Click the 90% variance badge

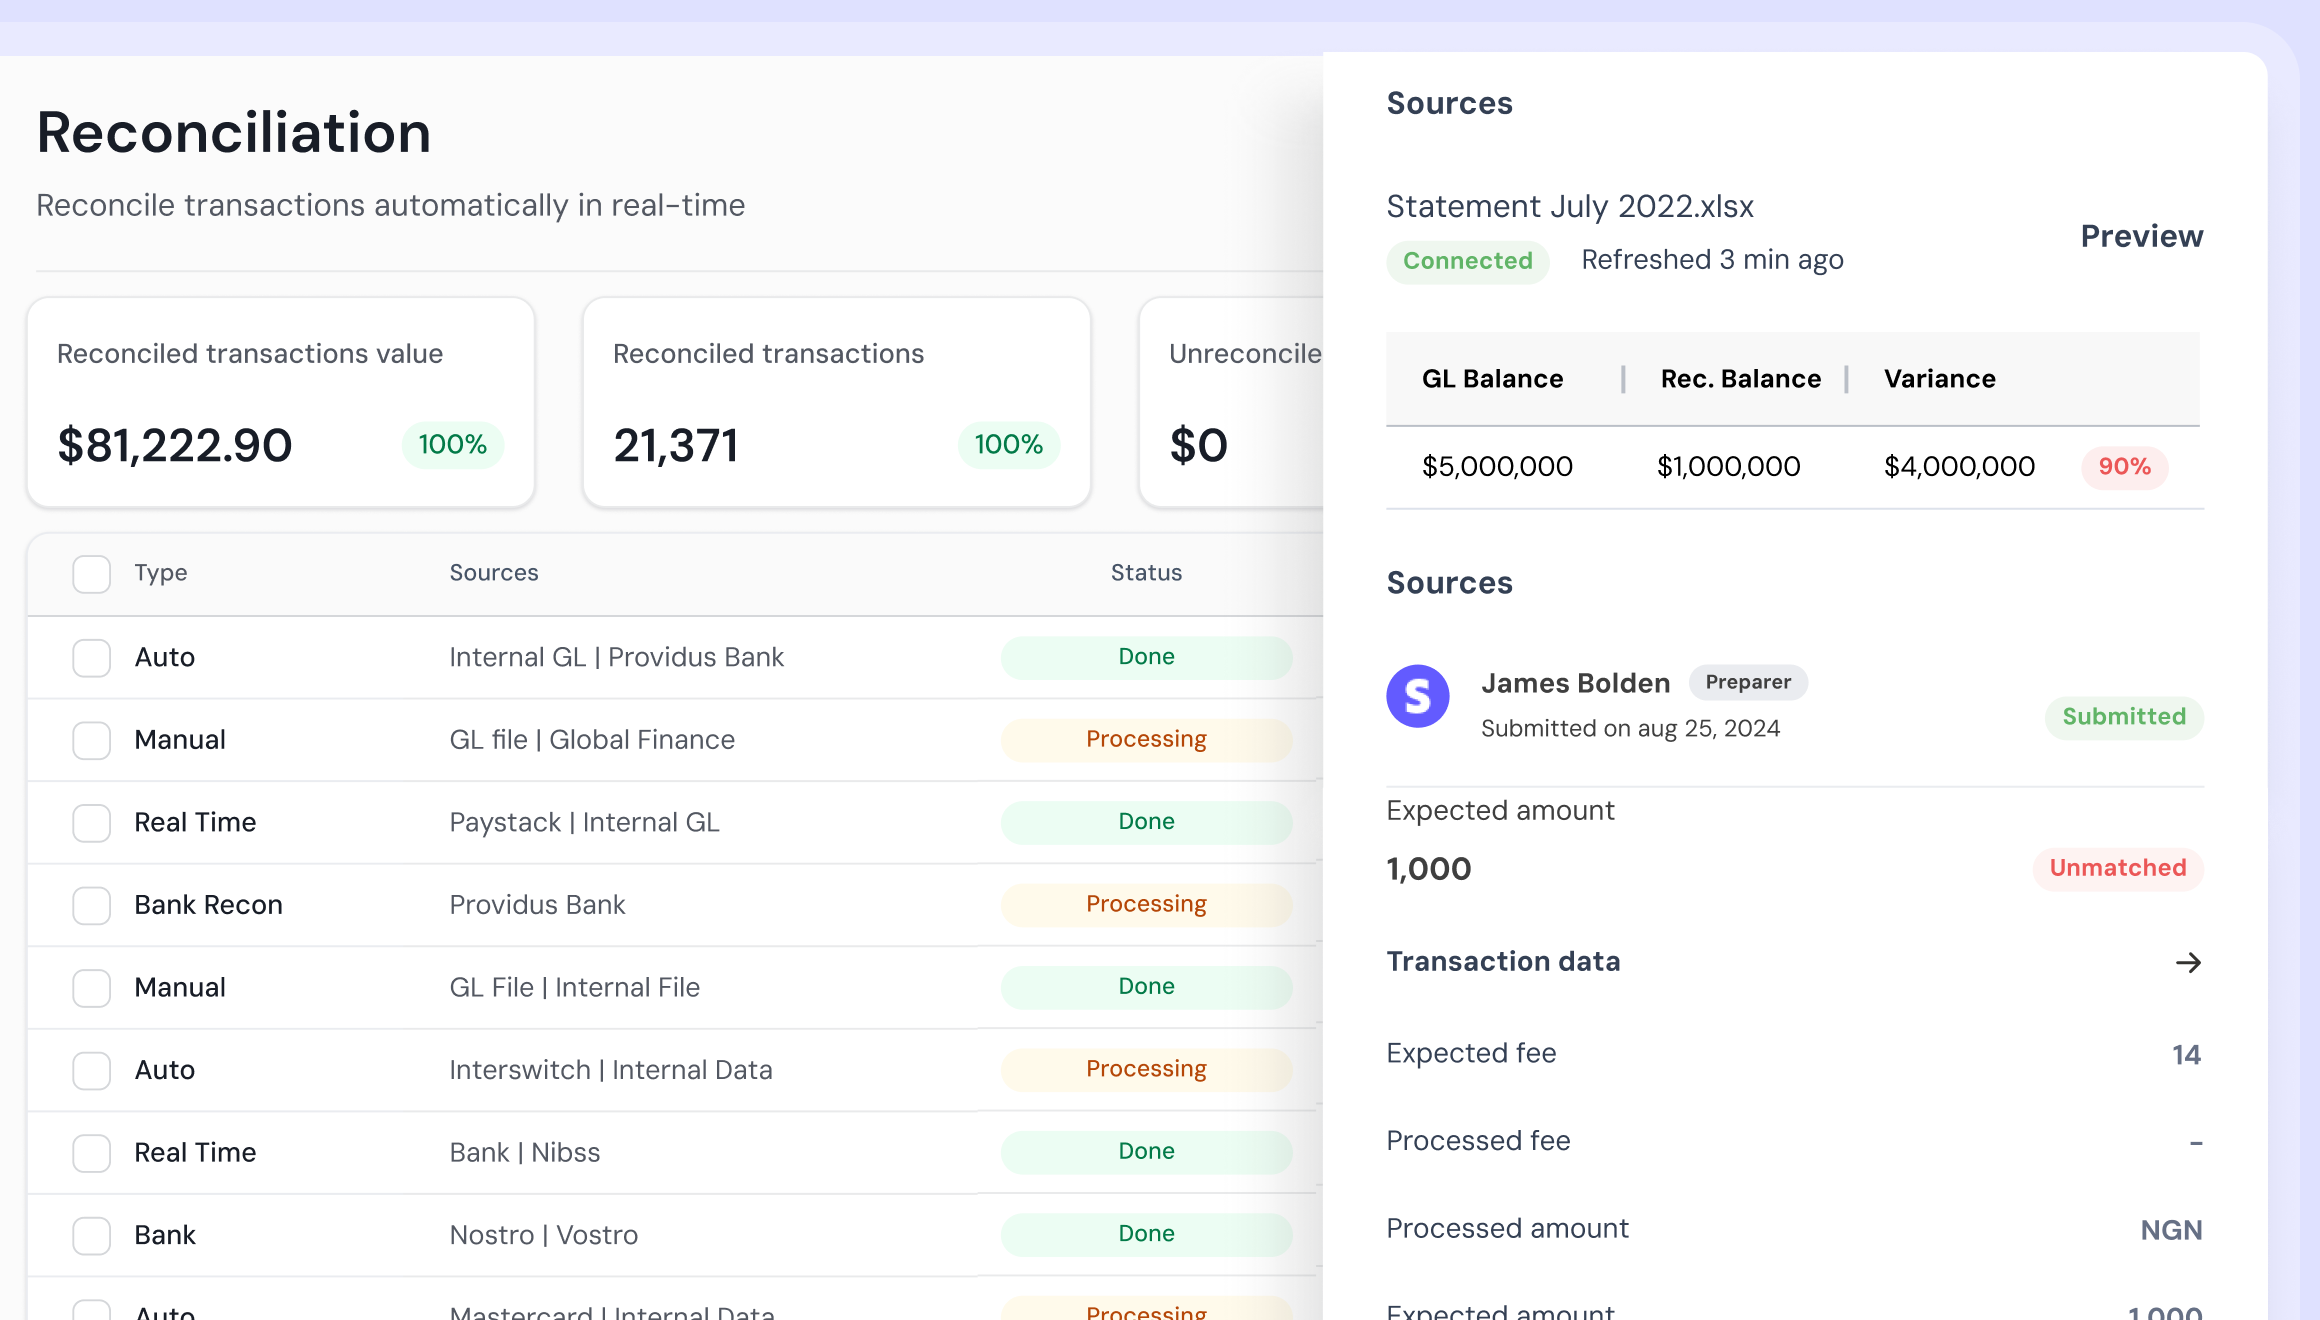(2124, 467)
